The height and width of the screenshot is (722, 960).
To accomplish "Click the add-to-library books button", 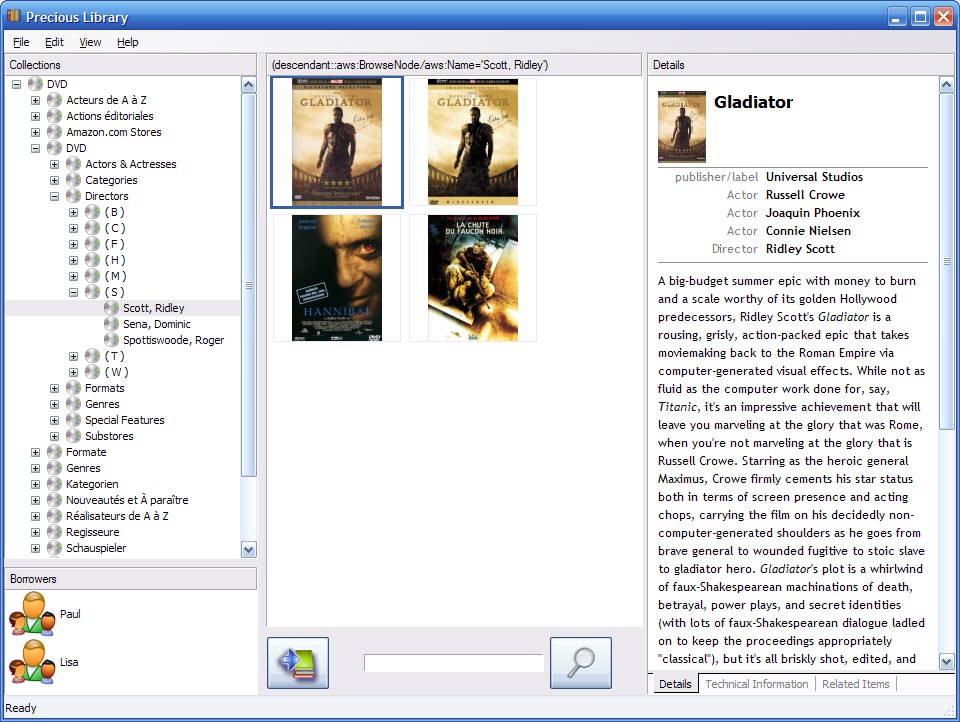I will click(298, 663).
